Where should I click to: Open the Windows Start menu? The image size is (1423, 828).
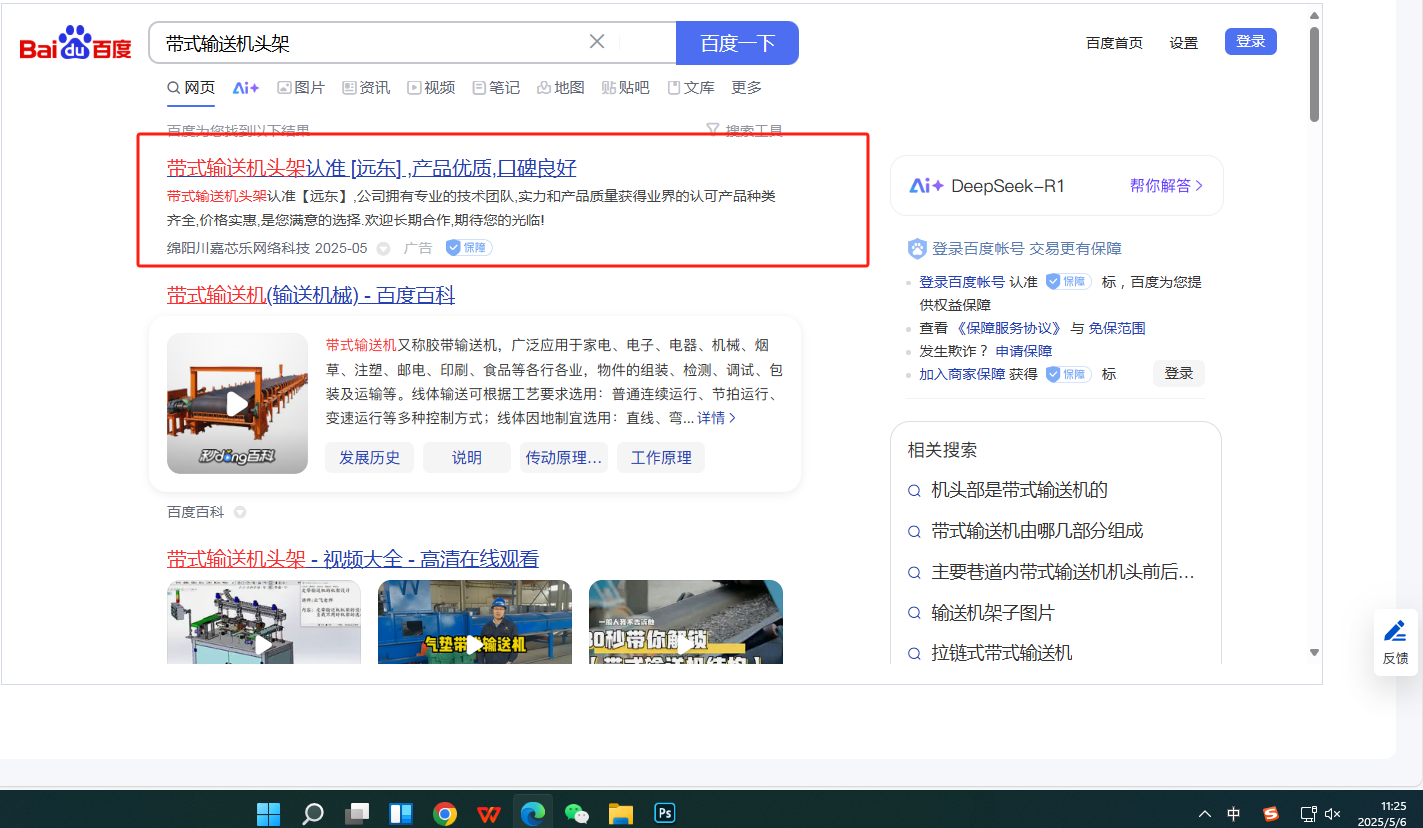pos(268,813)
